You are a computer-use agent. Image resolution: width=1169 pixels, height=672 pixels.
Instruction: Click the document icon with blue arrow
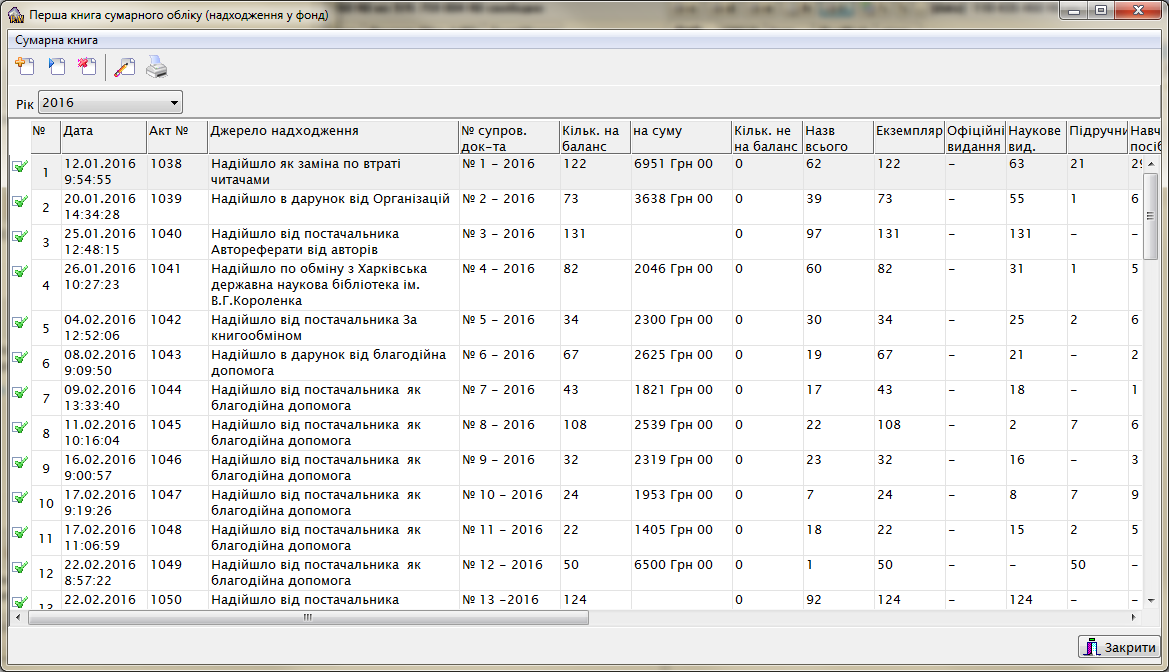point(56,68)
